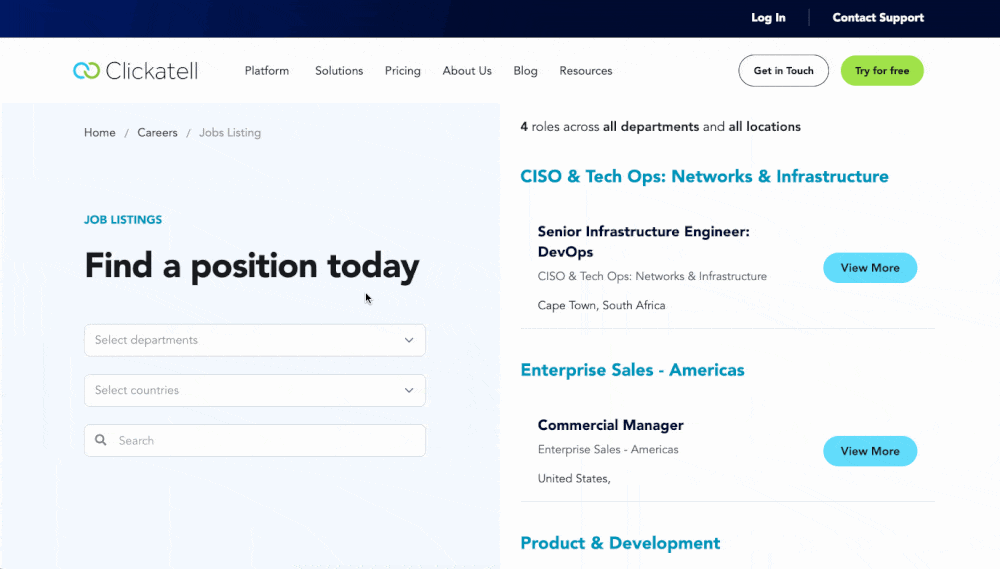Viewport: 1000px width, 569px height.
Task: Click the Select countries chevron arrow
Action: (x=409, y=390)
